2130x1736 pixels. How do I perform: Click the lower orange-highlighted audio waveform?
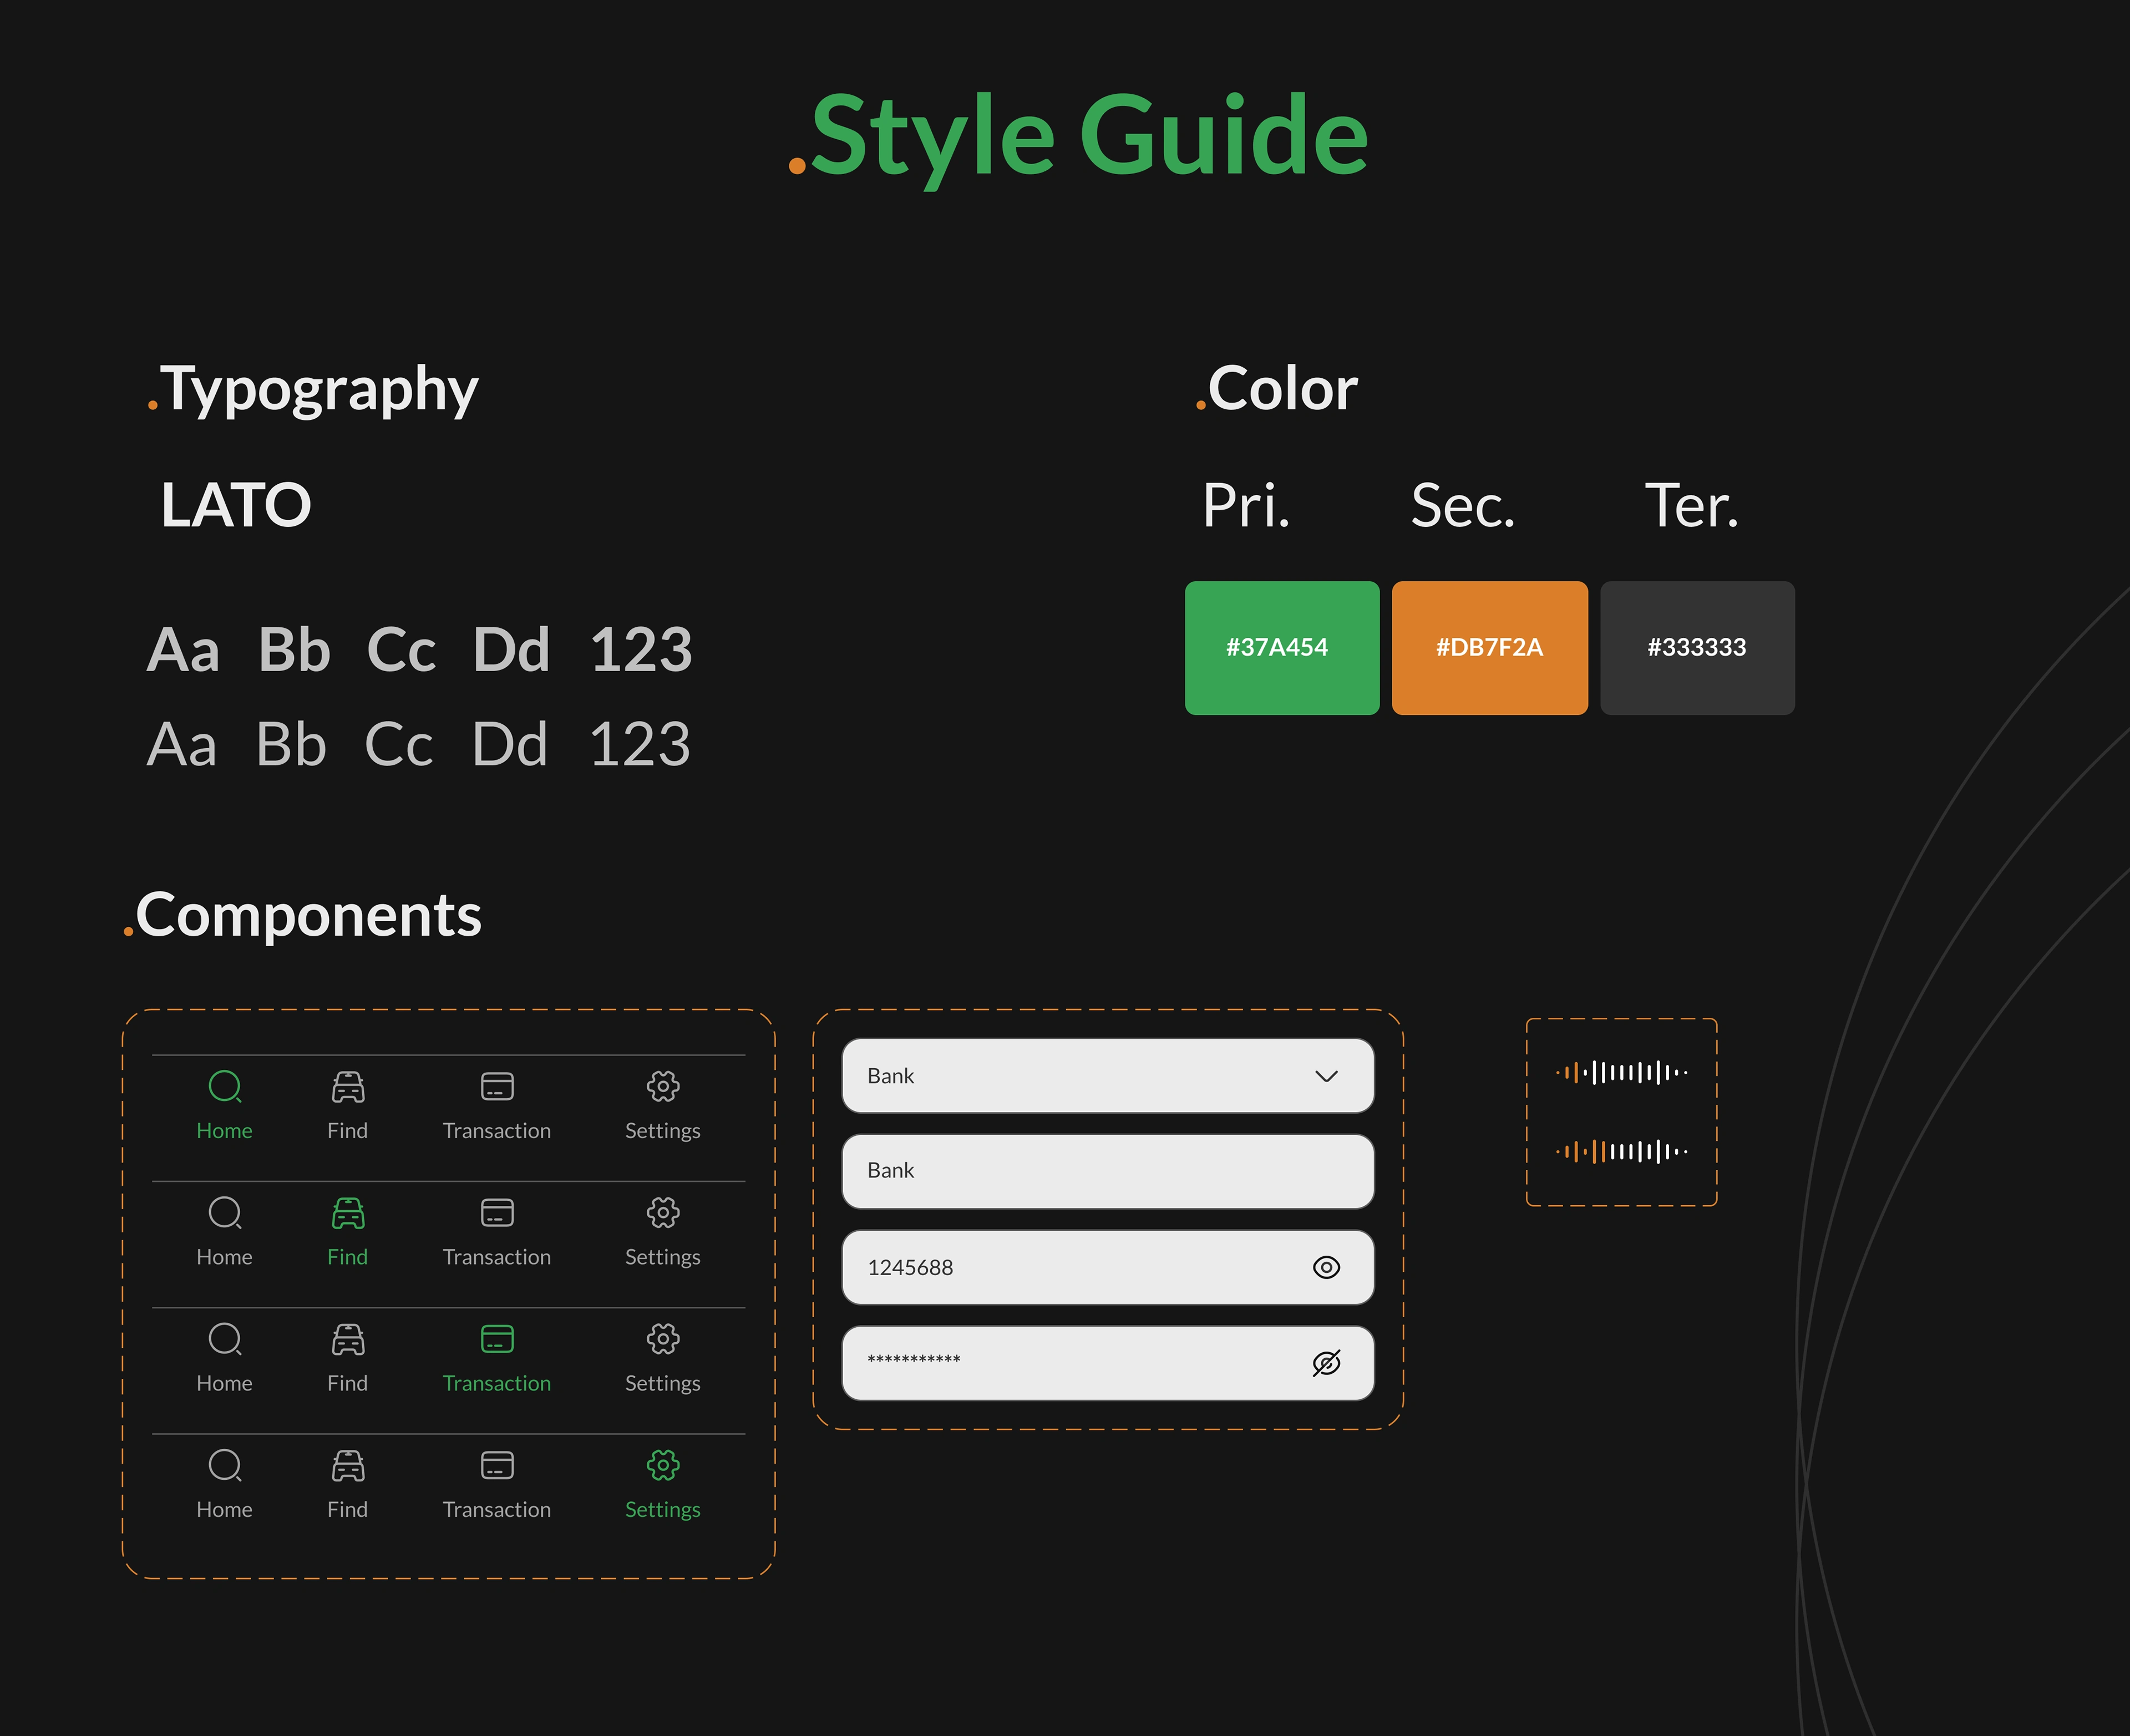click(1622, 1151)
